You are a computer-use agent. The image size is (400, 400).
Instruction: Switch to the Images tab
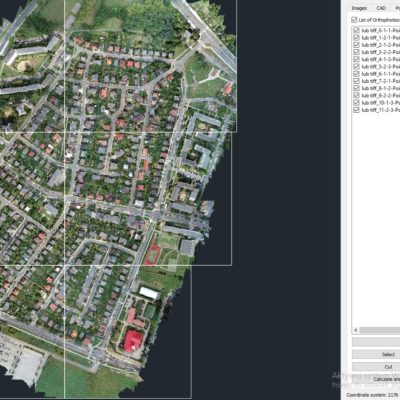click(359, 8)
